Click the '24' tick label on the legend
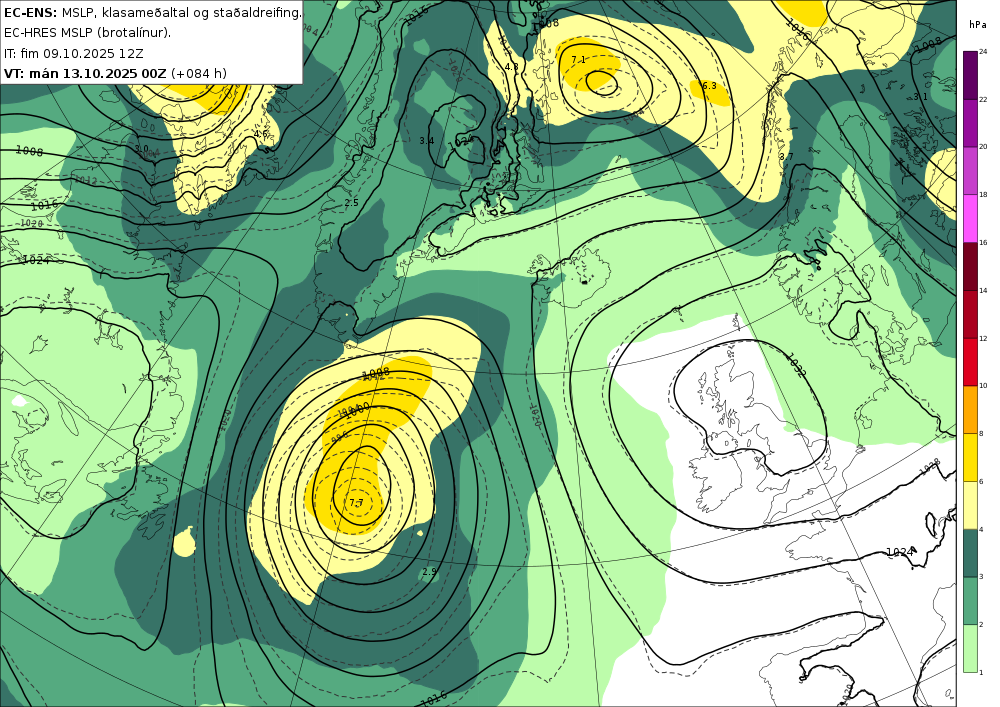Image resolution: width=1000 pixels, height=707 pixels. (x=983, y=52)
